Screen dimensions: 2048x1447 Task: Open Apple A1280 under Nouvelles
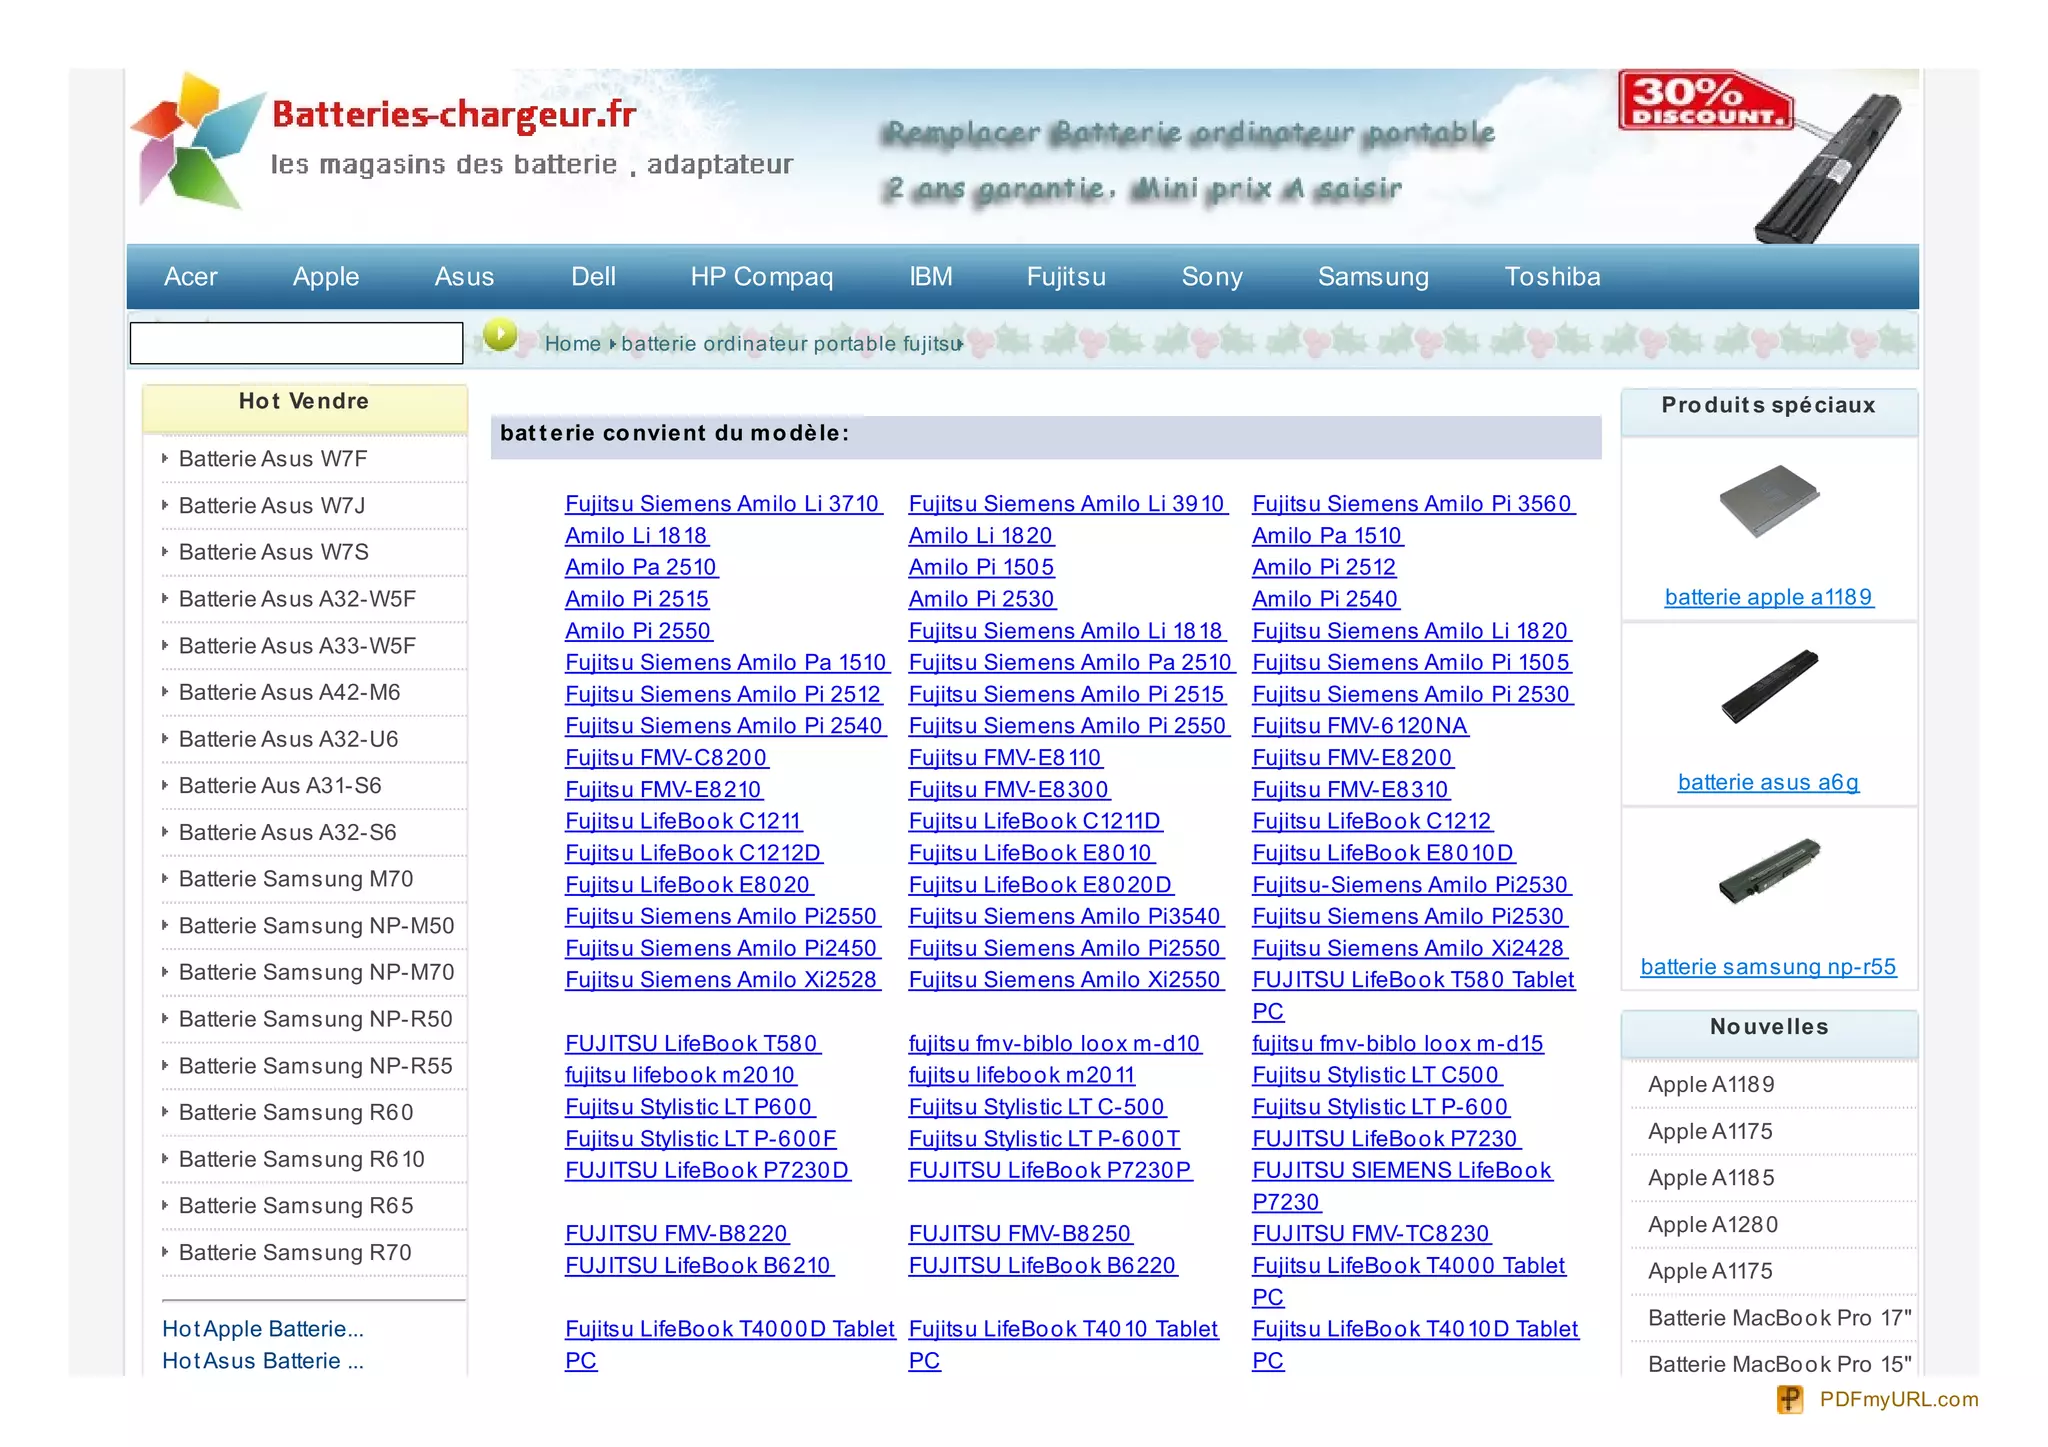[1712, 1225]
